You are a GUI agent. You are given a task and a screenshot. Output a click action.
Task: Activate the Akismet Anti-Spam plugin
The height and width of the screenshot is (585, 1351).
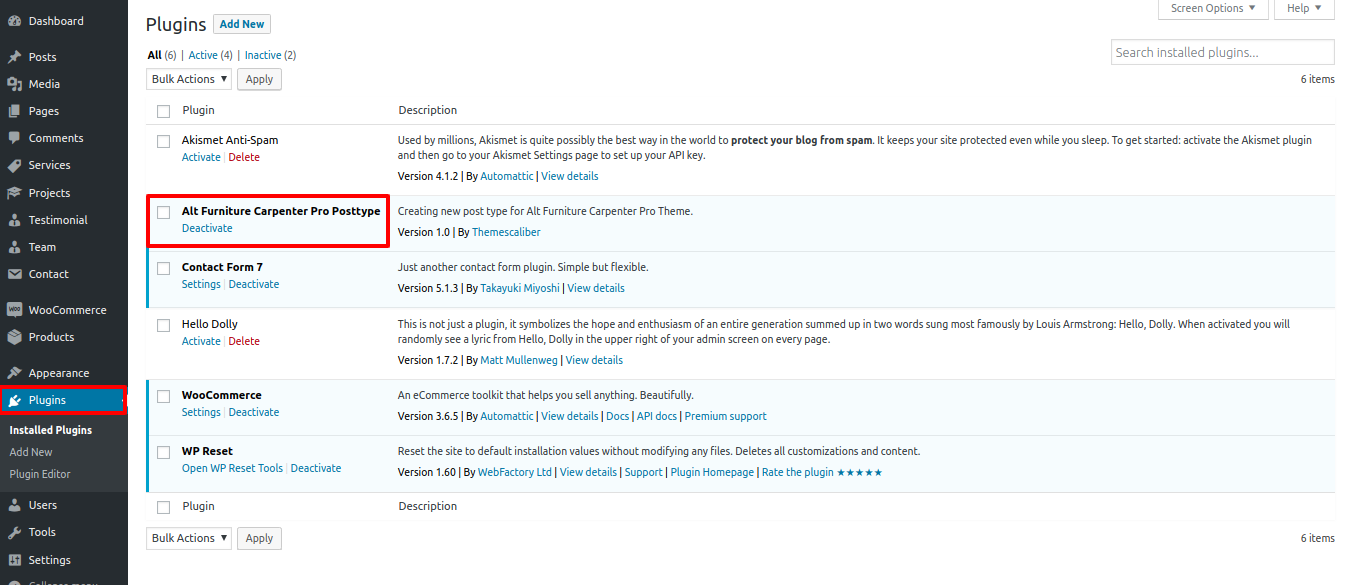201,157
